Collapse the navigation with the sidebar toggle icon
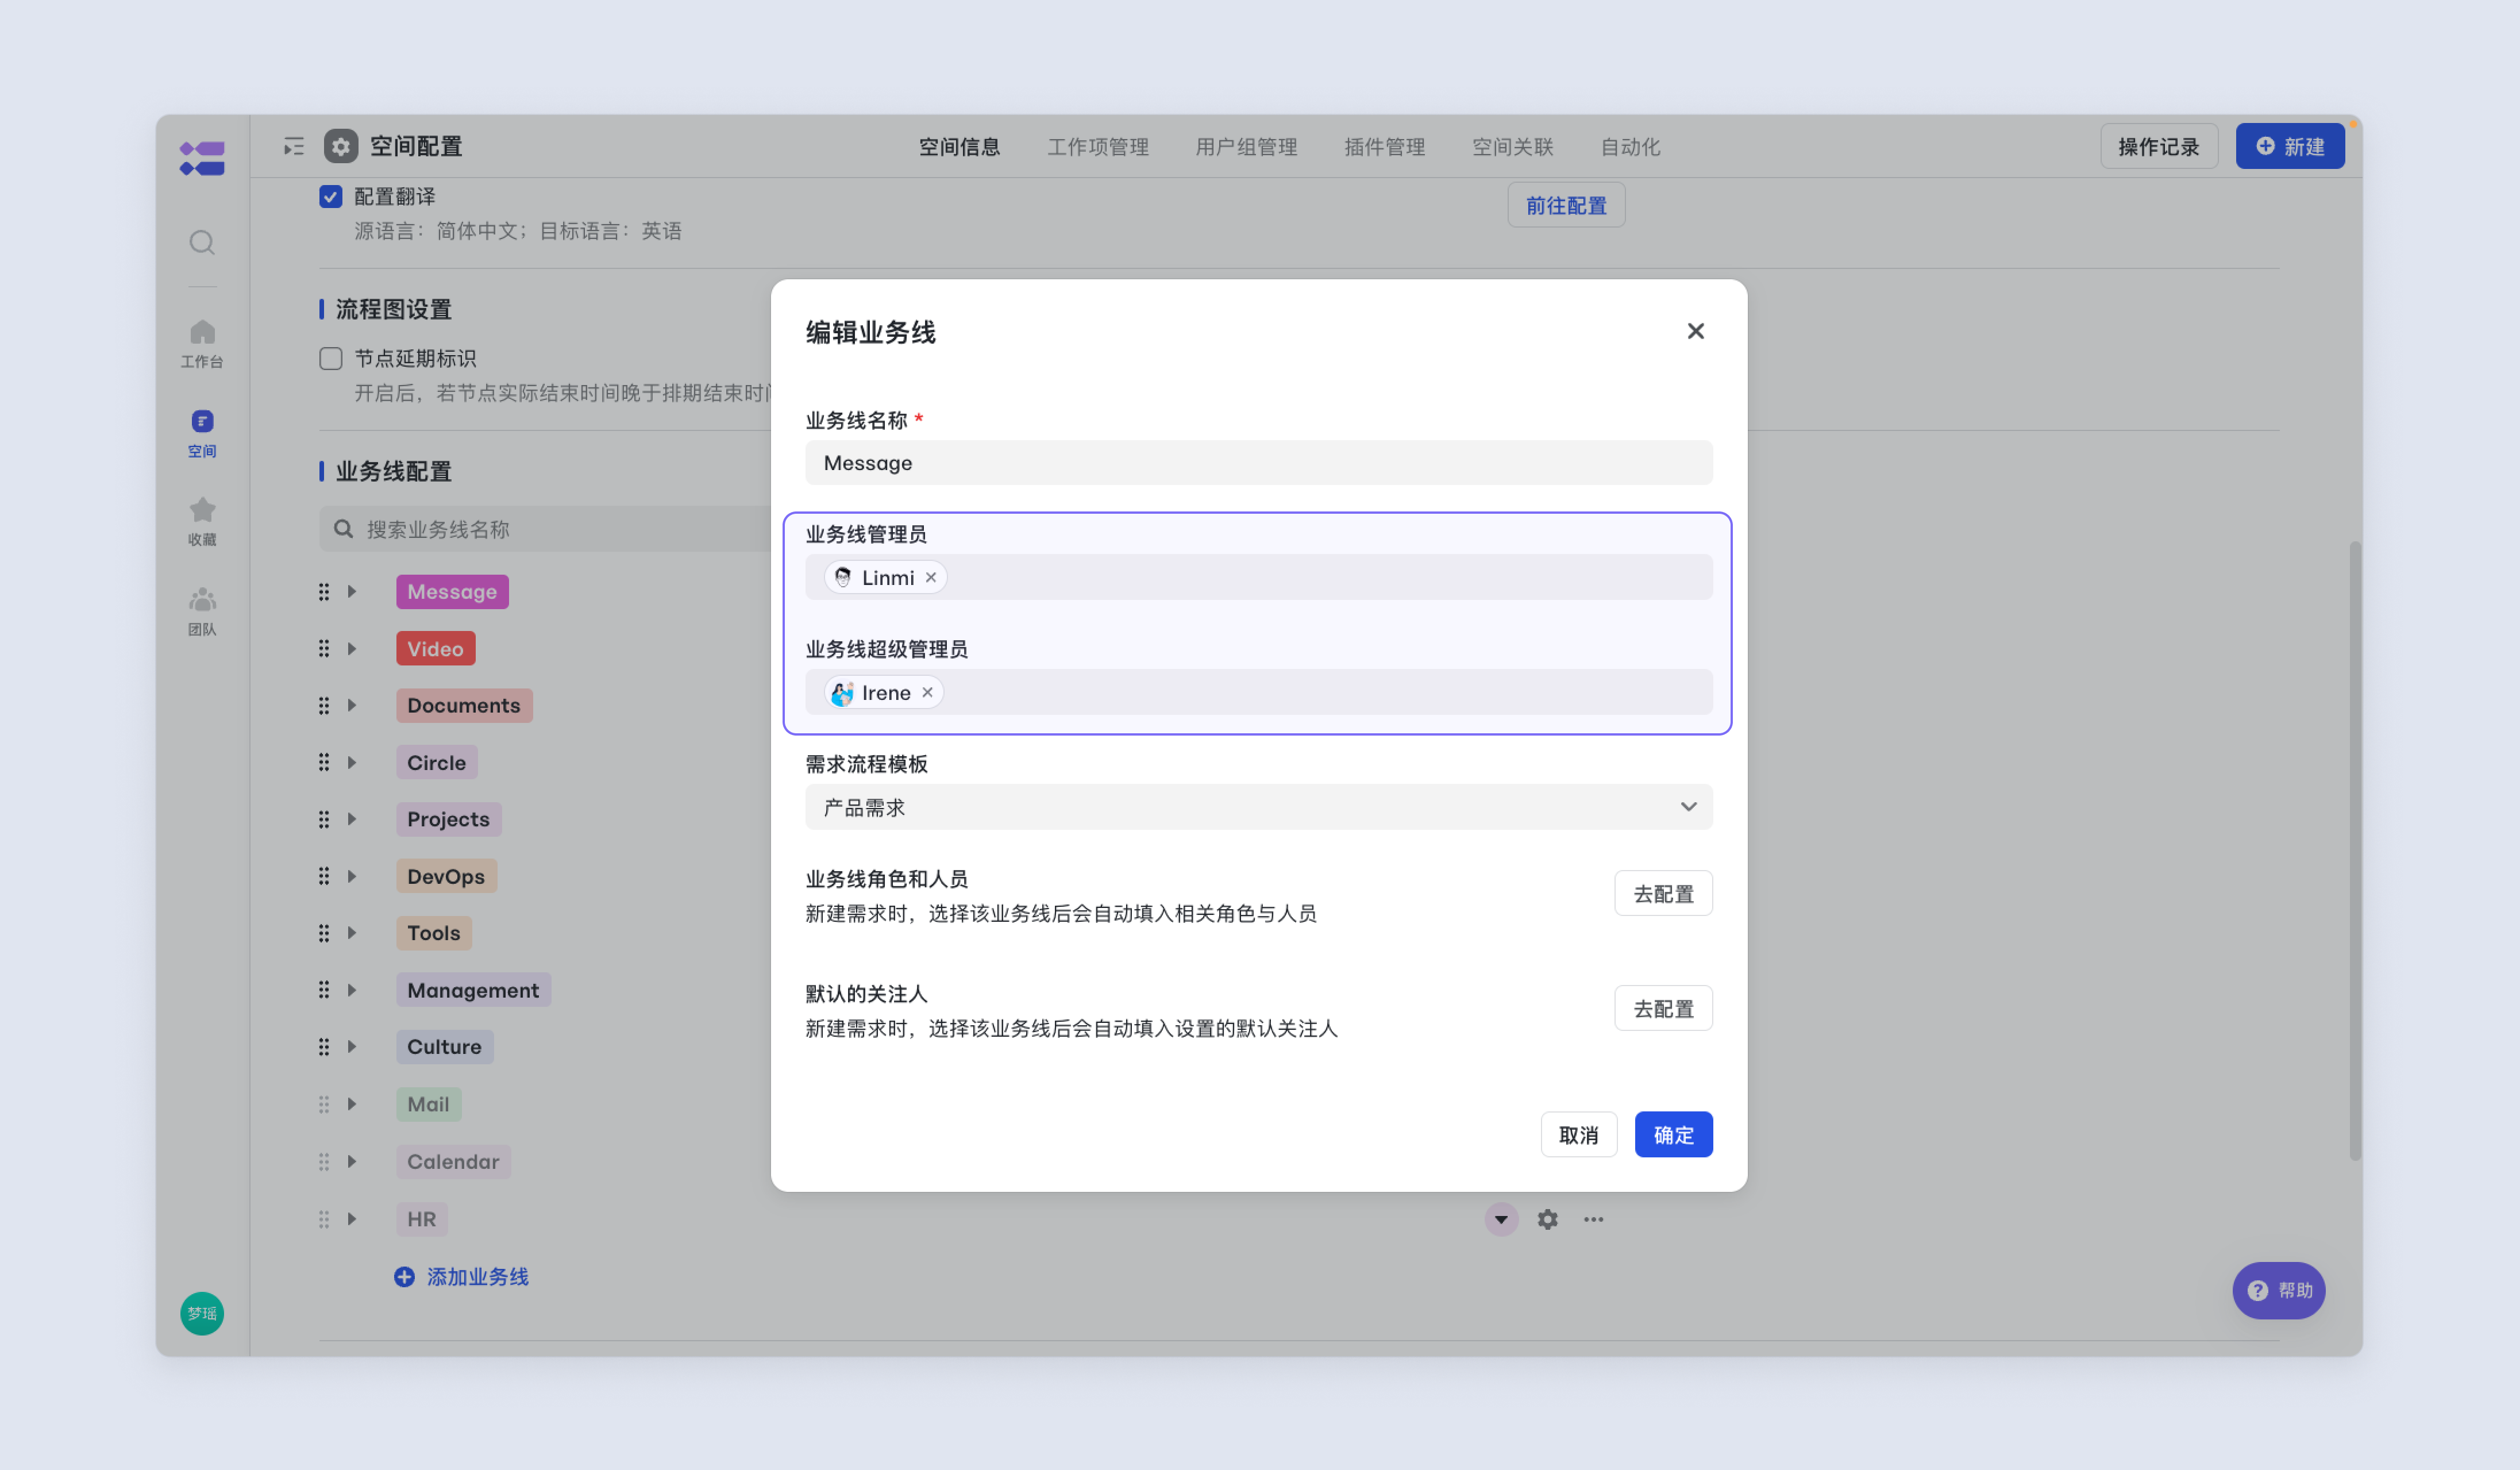 pyautogui.click(x=293, y=147)
